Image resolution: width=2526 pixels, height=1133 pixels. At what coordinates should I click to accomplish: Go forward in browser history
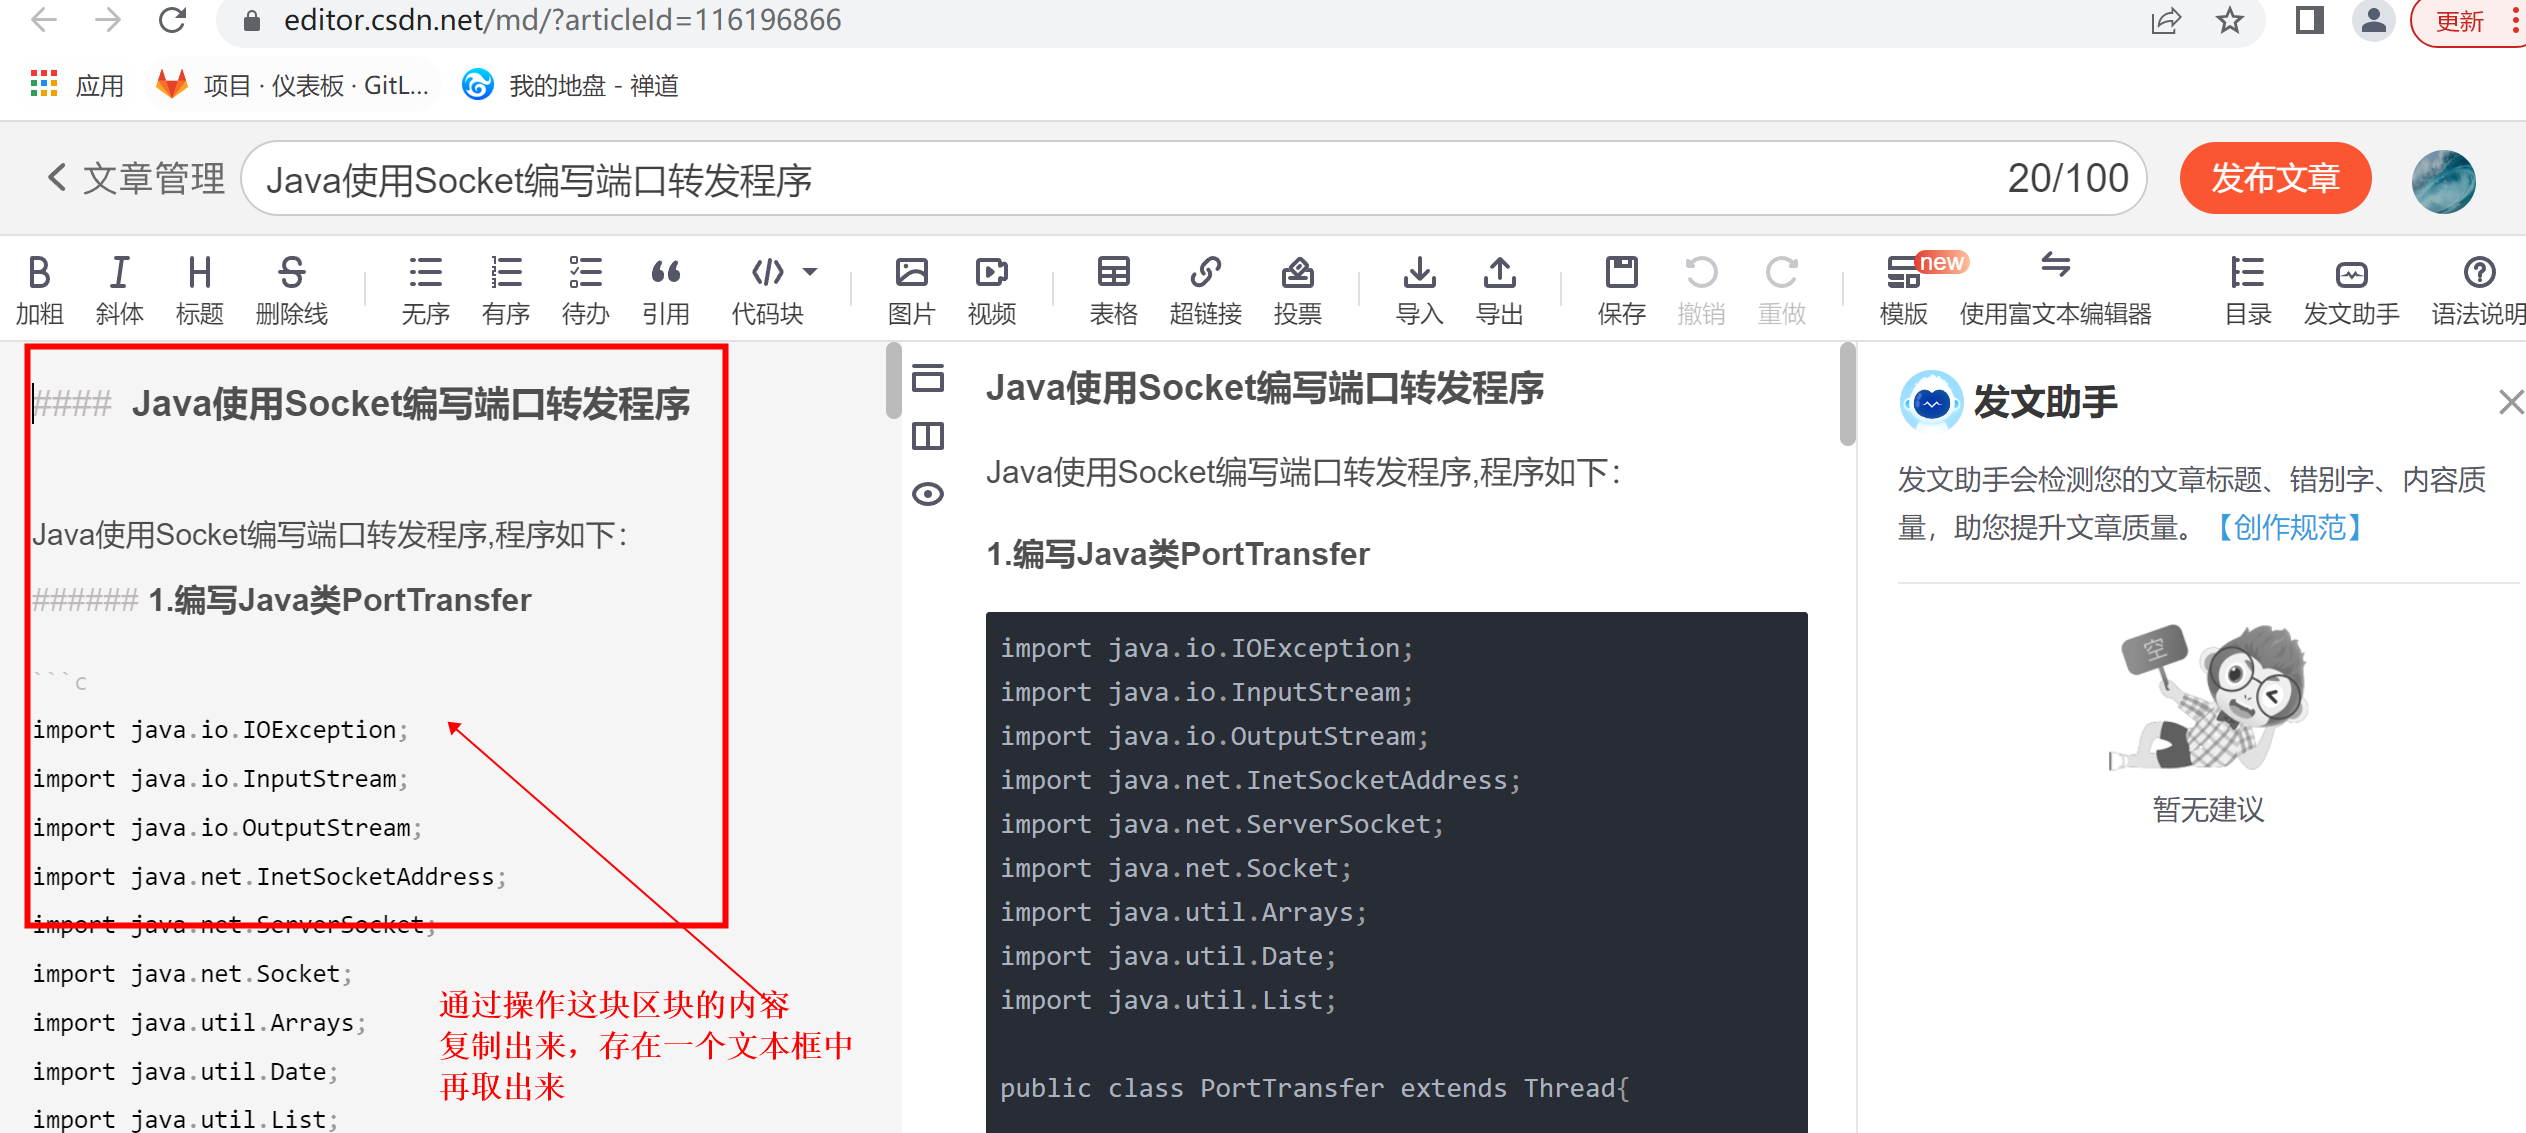coord(107,20)
